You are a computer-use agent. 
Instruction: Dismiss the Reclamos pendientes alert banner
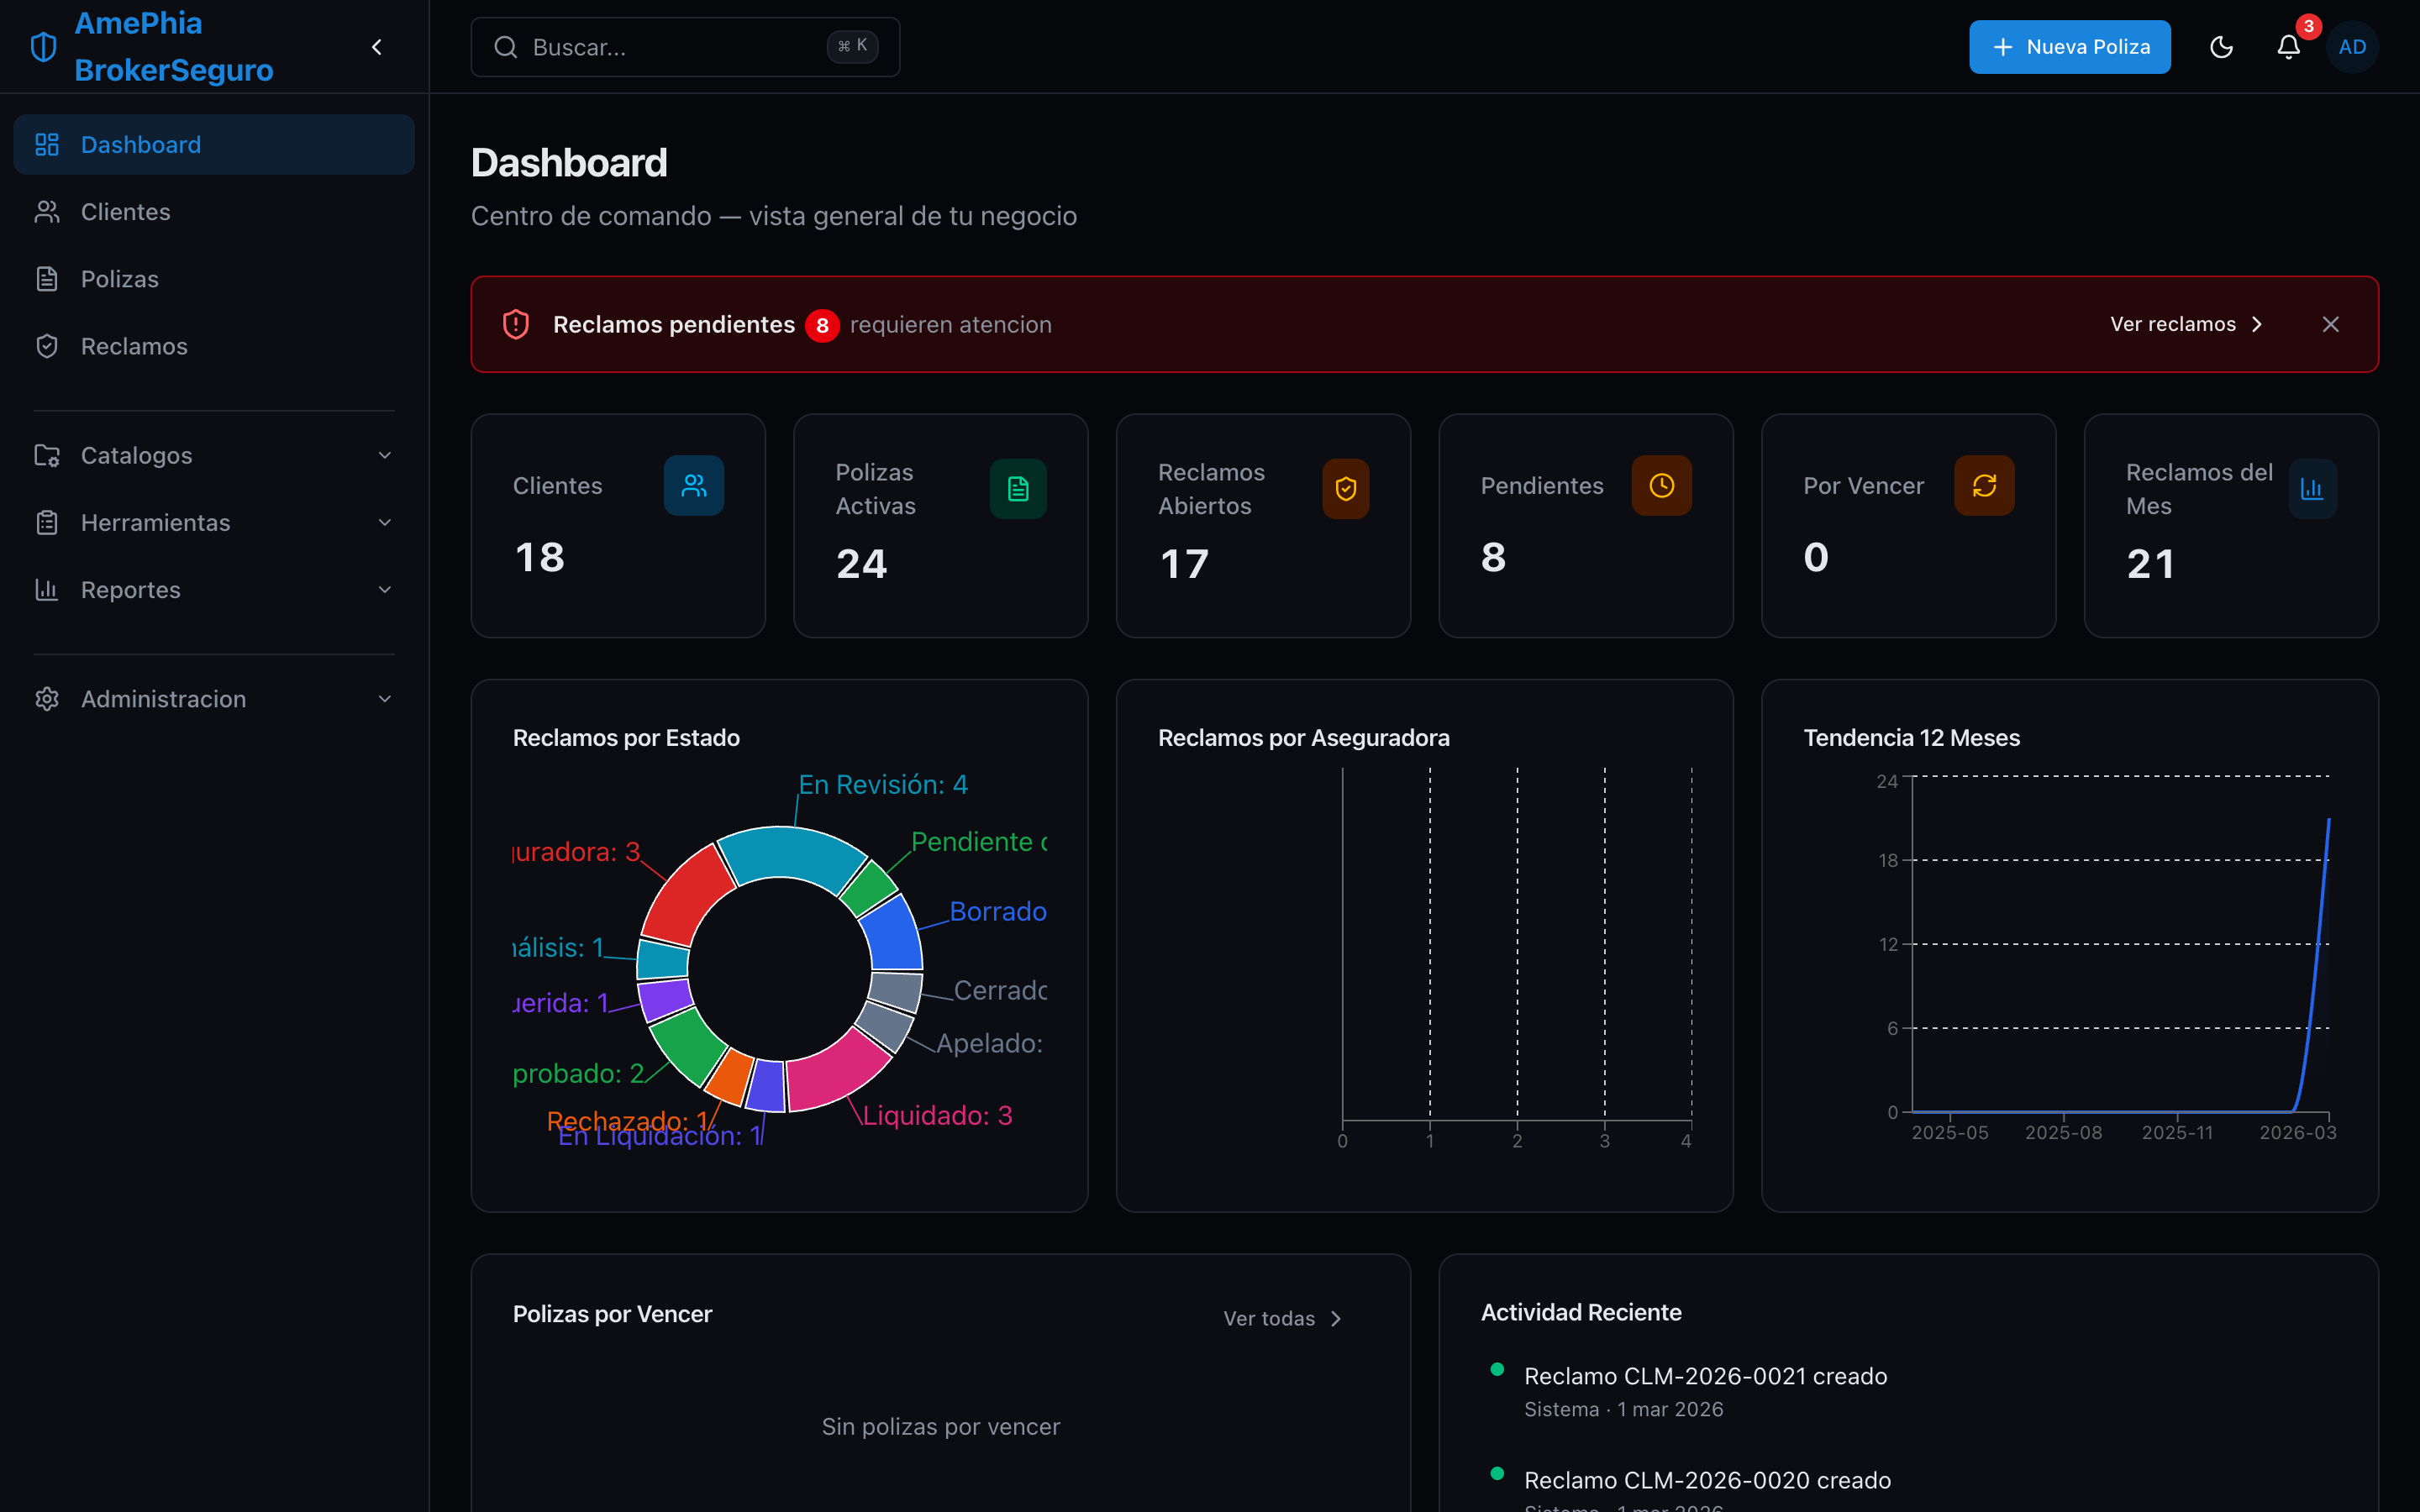tap(2331, 324)
